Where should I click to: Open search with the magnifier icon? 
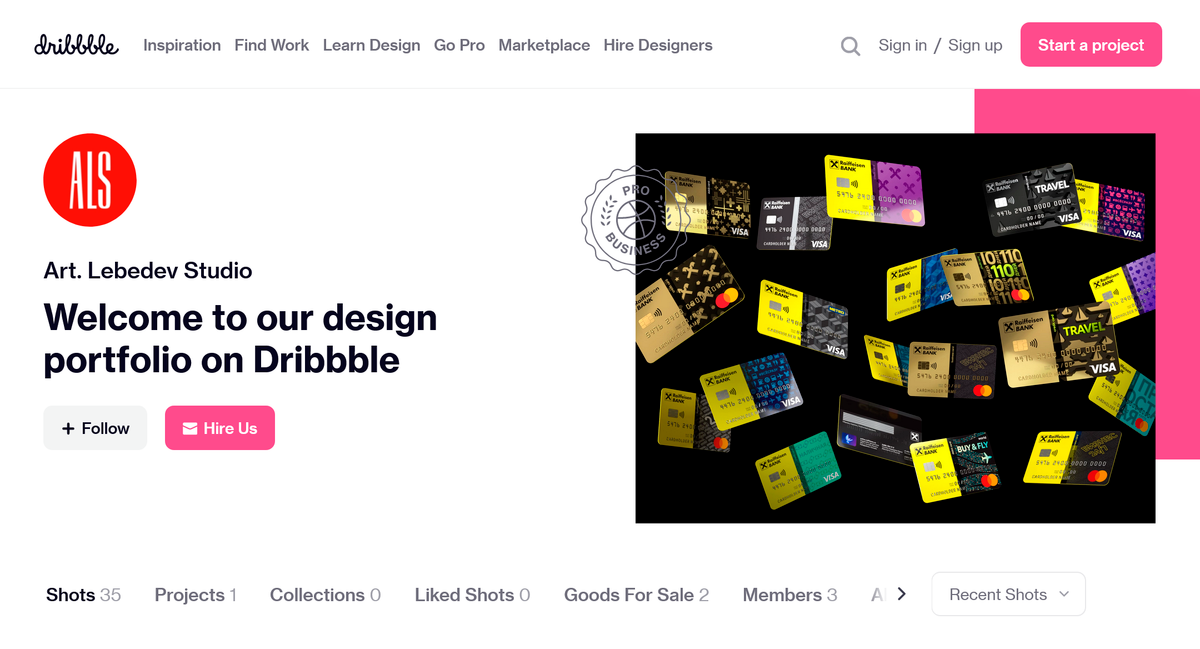coord(850,46)
